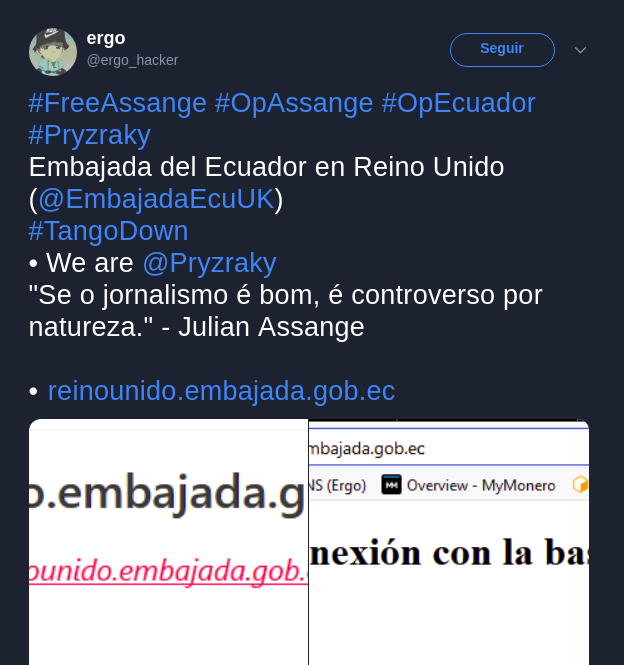Open the #OpAssange hashtag
Screen dimensions: 624x665
point(294,103)
